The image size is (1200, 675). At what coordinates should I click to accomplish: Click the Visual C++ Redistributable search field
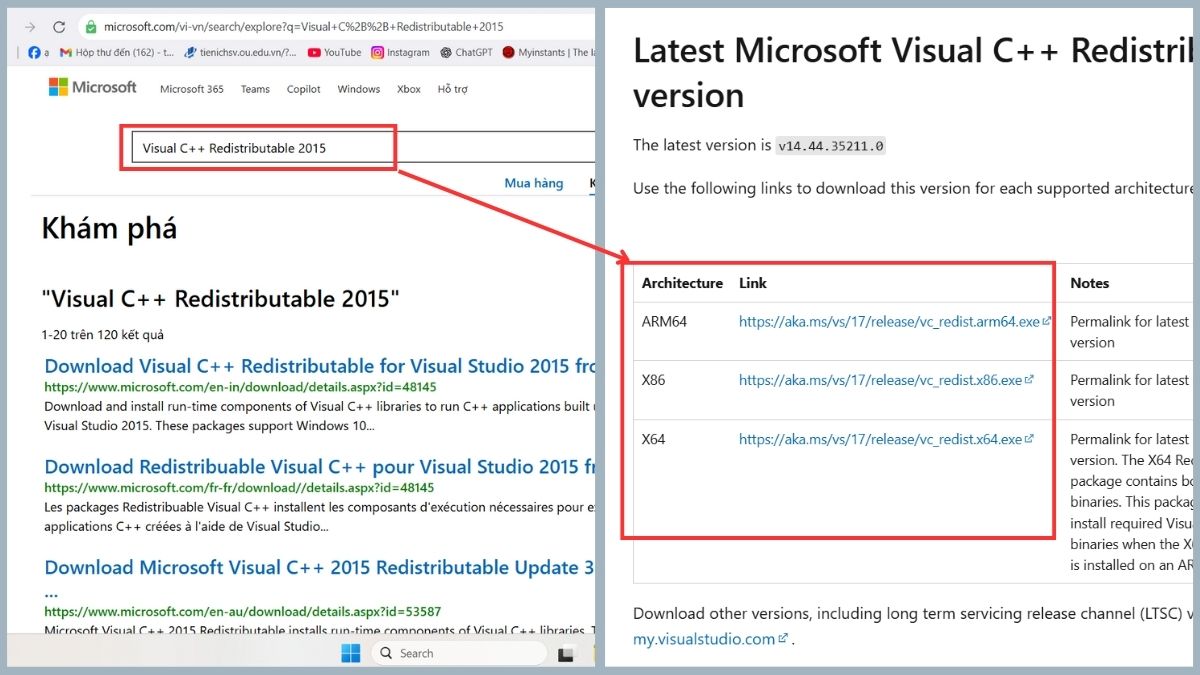[x=260, y=148]
